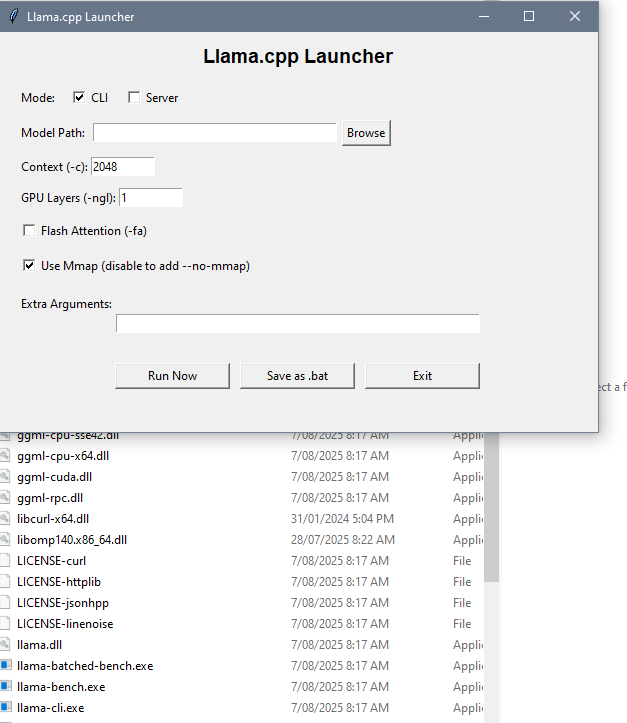Click the Model Path input field
Image resolution: width=627 pixels, height=723 pixels.
(x=215, y=132)
